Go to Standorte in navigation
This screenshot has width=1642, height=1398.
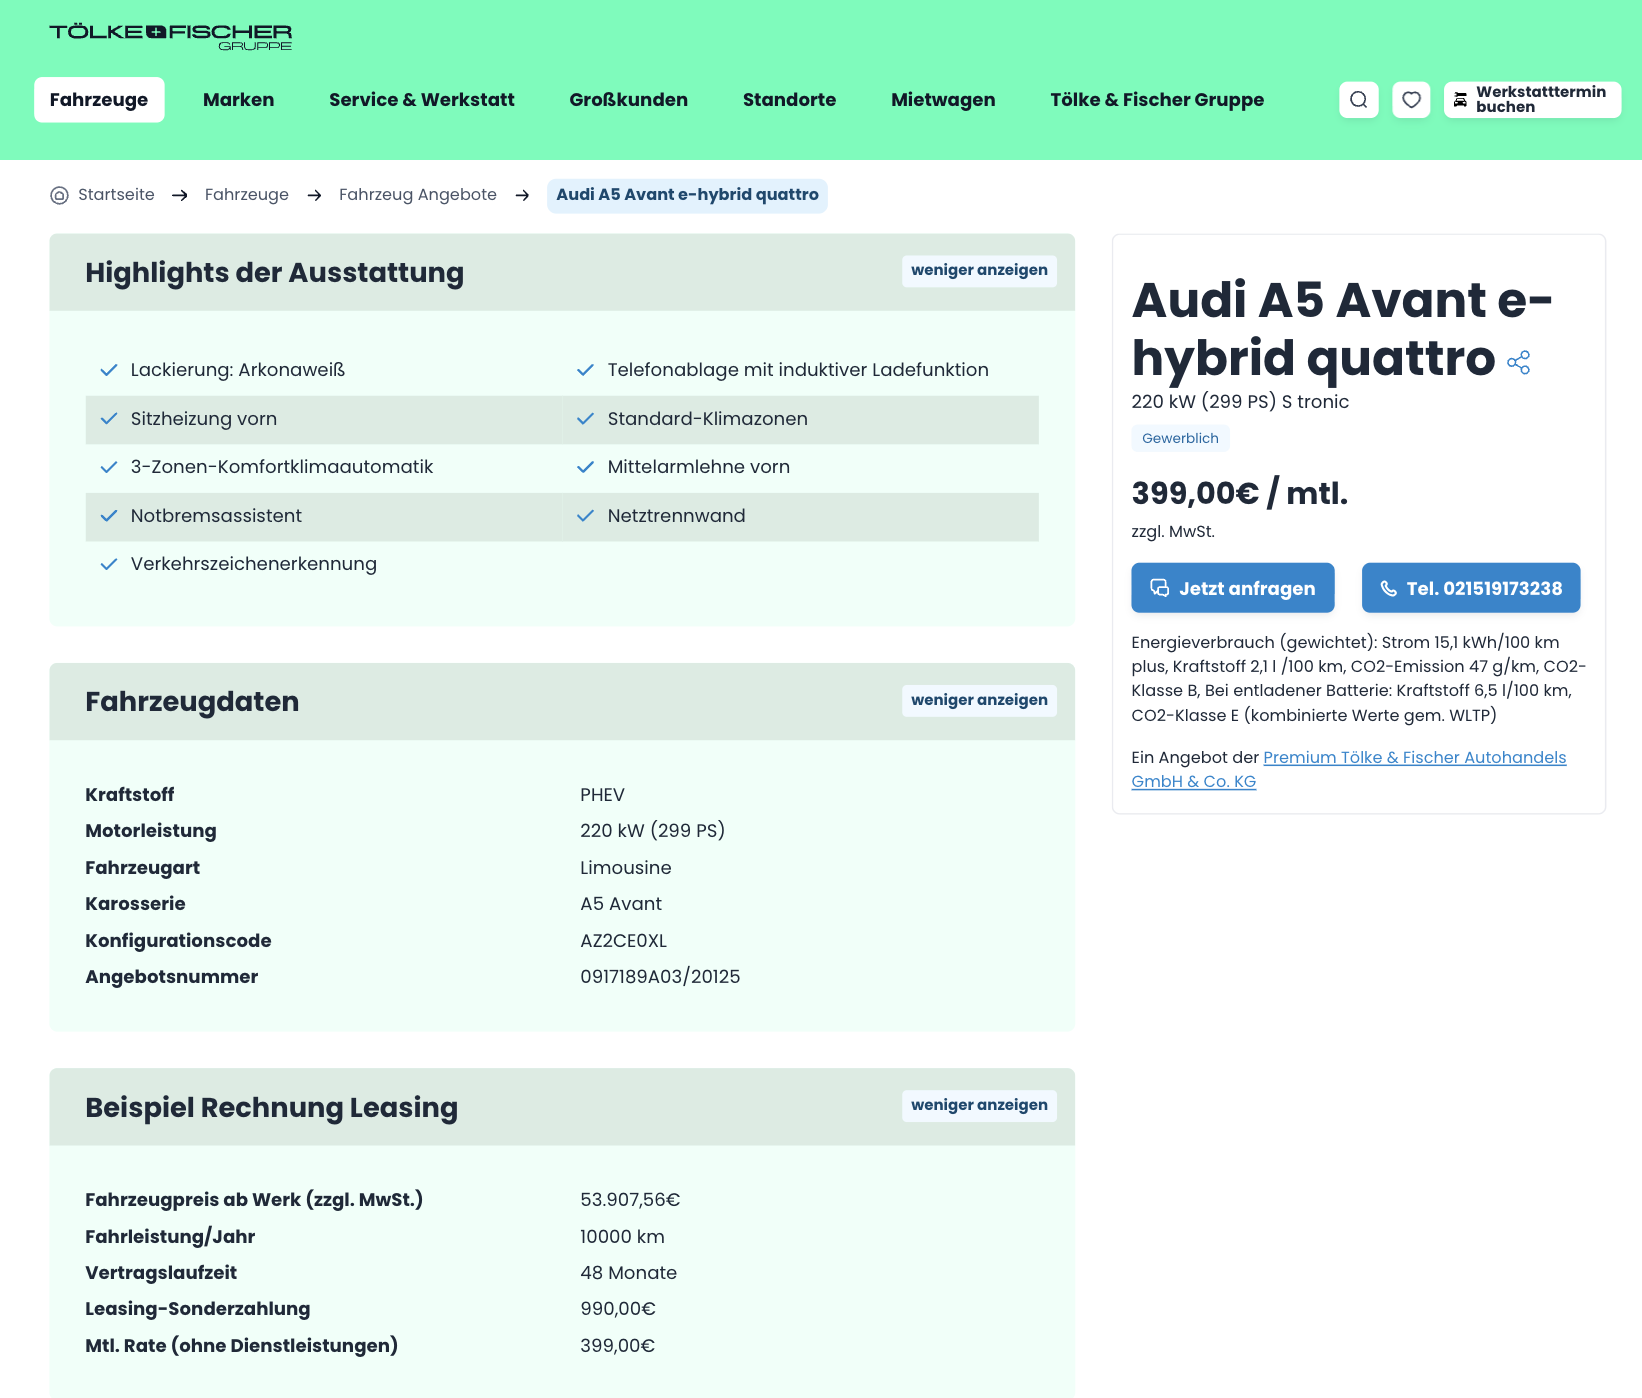(789, 100)
